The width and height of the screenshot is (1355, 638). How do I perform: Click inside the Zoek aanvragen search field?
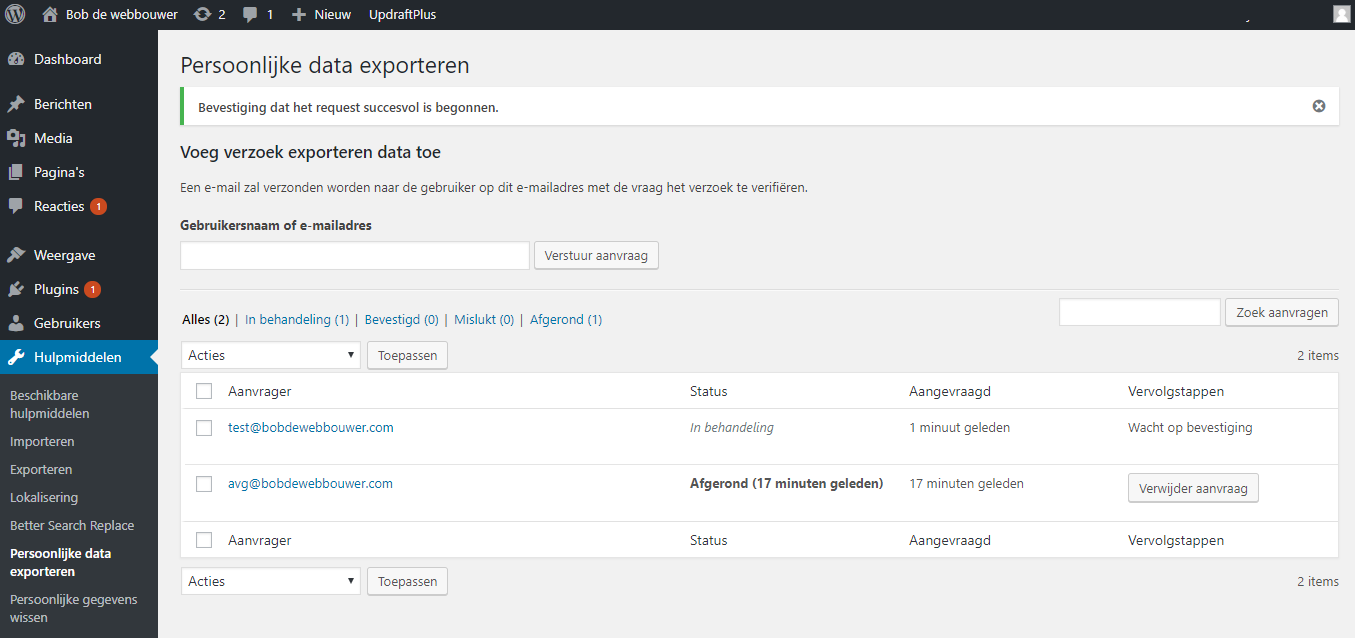(x=1139, y=312)
